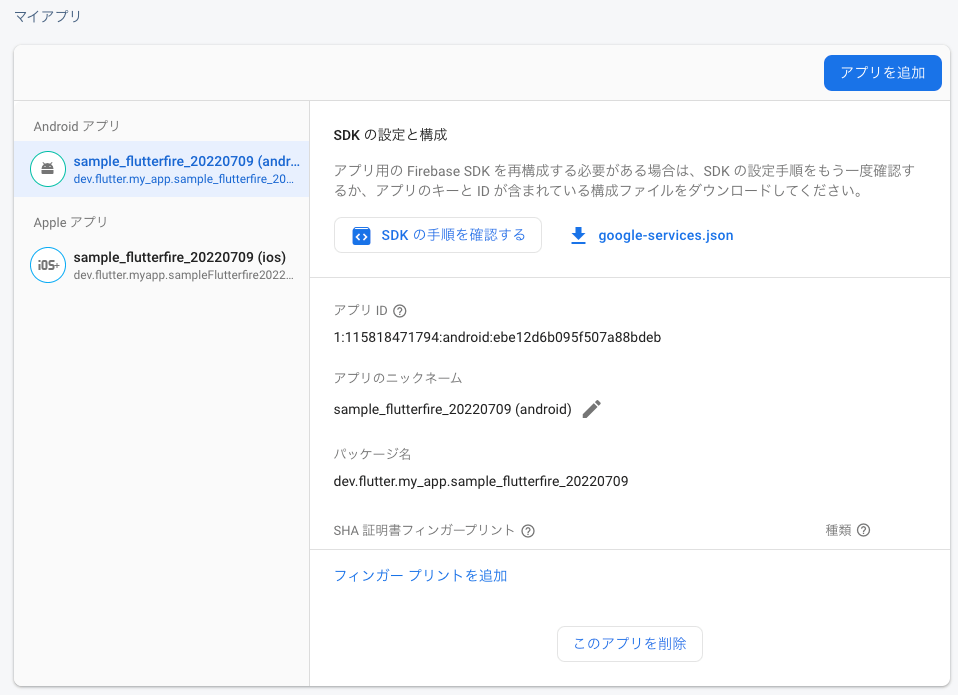Image resolution: width=958 pixels, height=695 pixels.
Task: Click the download arrow icon
Action: 578,236
